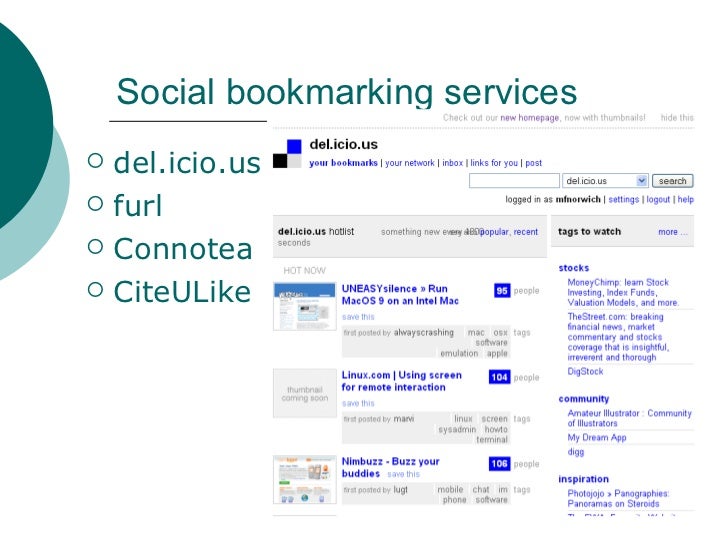Open the My Dream App link
This screenshot has width=728, height=546.
point(597,437)
